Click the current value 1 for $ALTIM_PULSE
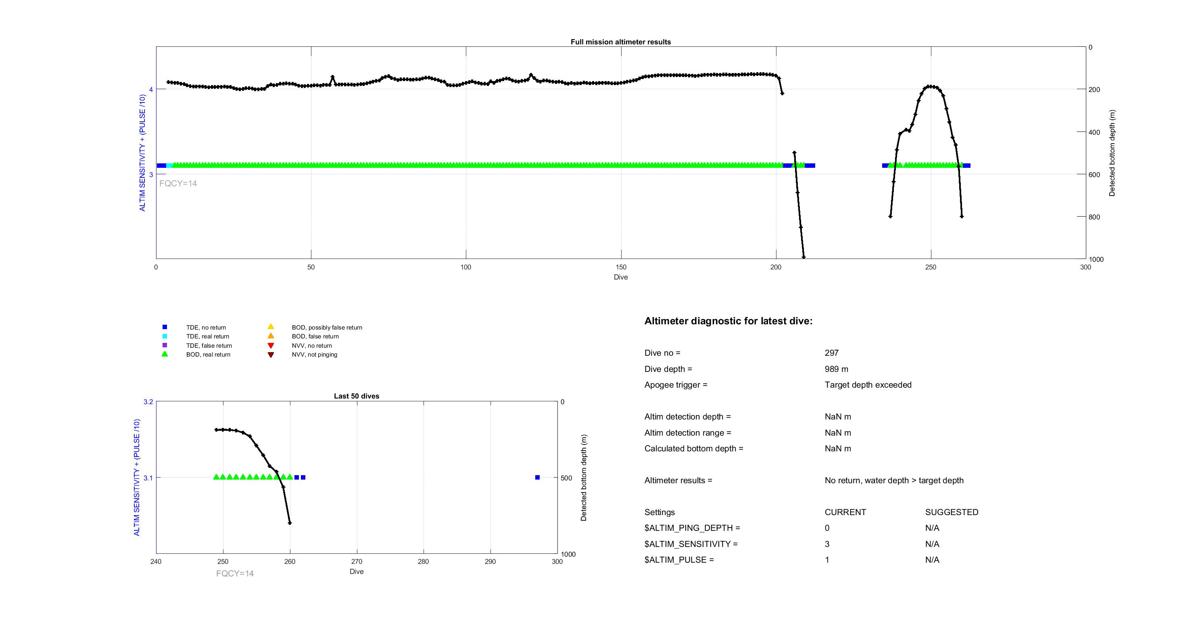The height and width of the screenshot is (622, 1200). click(828, 560)
